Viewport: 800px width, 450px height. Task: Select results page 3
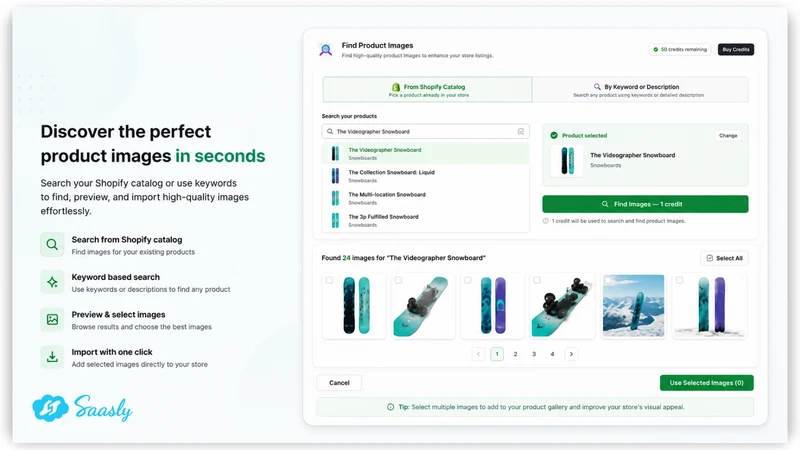[534, 354]
